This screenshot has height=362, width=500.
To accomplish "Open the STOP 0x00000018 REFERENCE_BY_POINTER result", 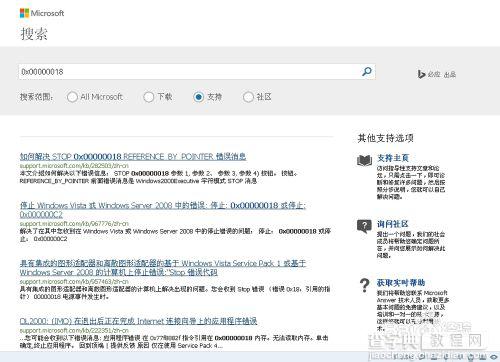I will pyautogui.click(x=133, y=156).
